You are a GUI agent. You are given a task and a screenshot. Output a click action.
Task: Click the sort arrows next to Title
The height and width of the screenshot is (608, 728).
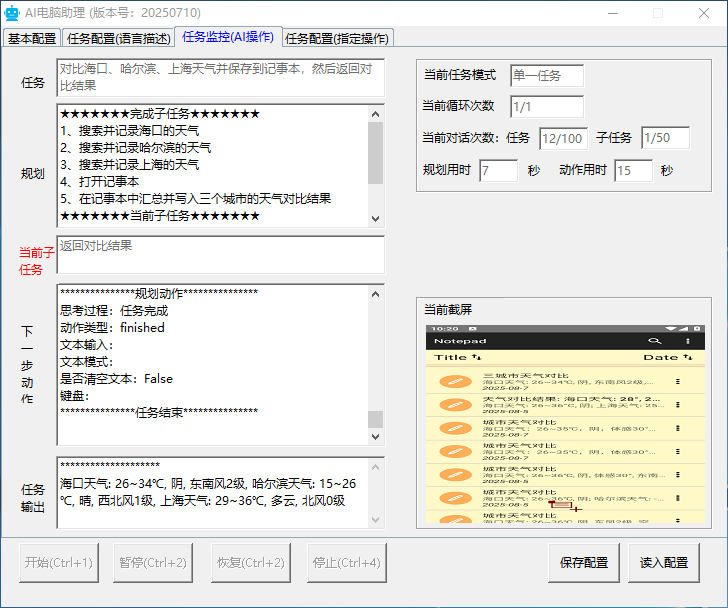point(476,357)
